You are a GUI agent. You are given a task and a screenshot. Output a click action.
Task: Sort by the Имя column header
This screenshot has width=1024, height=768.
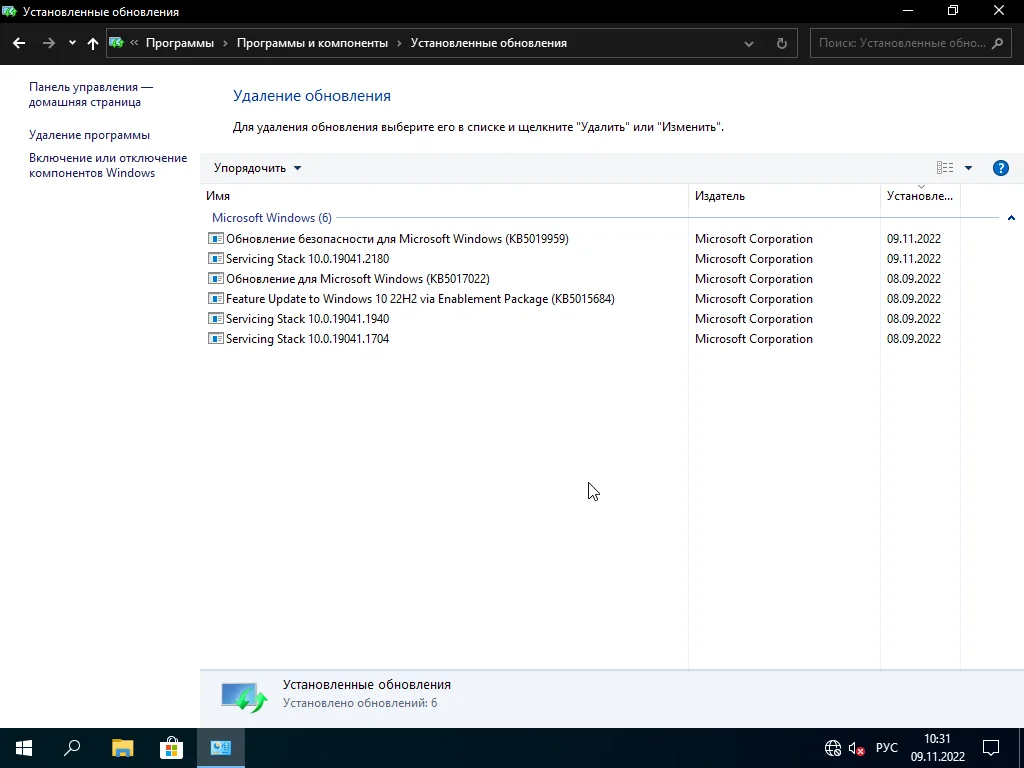tap(444, 196)
